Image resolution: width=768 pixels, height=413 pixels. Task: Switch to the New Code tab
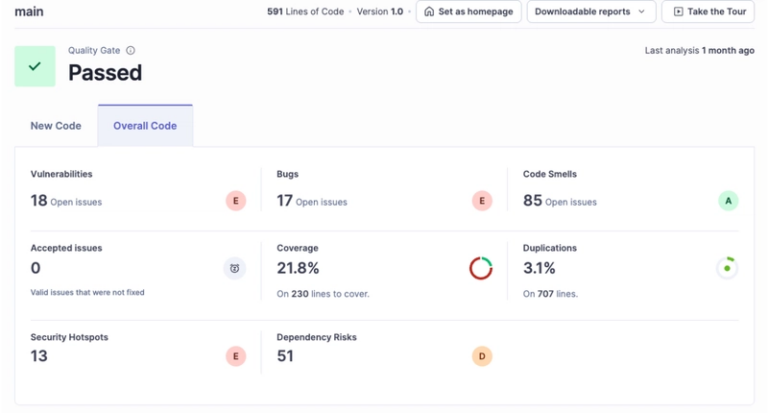56,126
